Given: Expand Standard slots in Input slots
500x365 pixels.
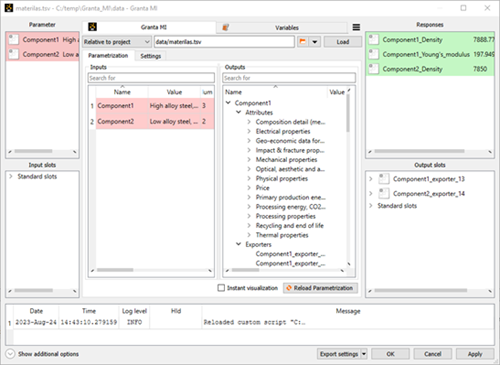Looking at the screenshot, I should 11,176.
